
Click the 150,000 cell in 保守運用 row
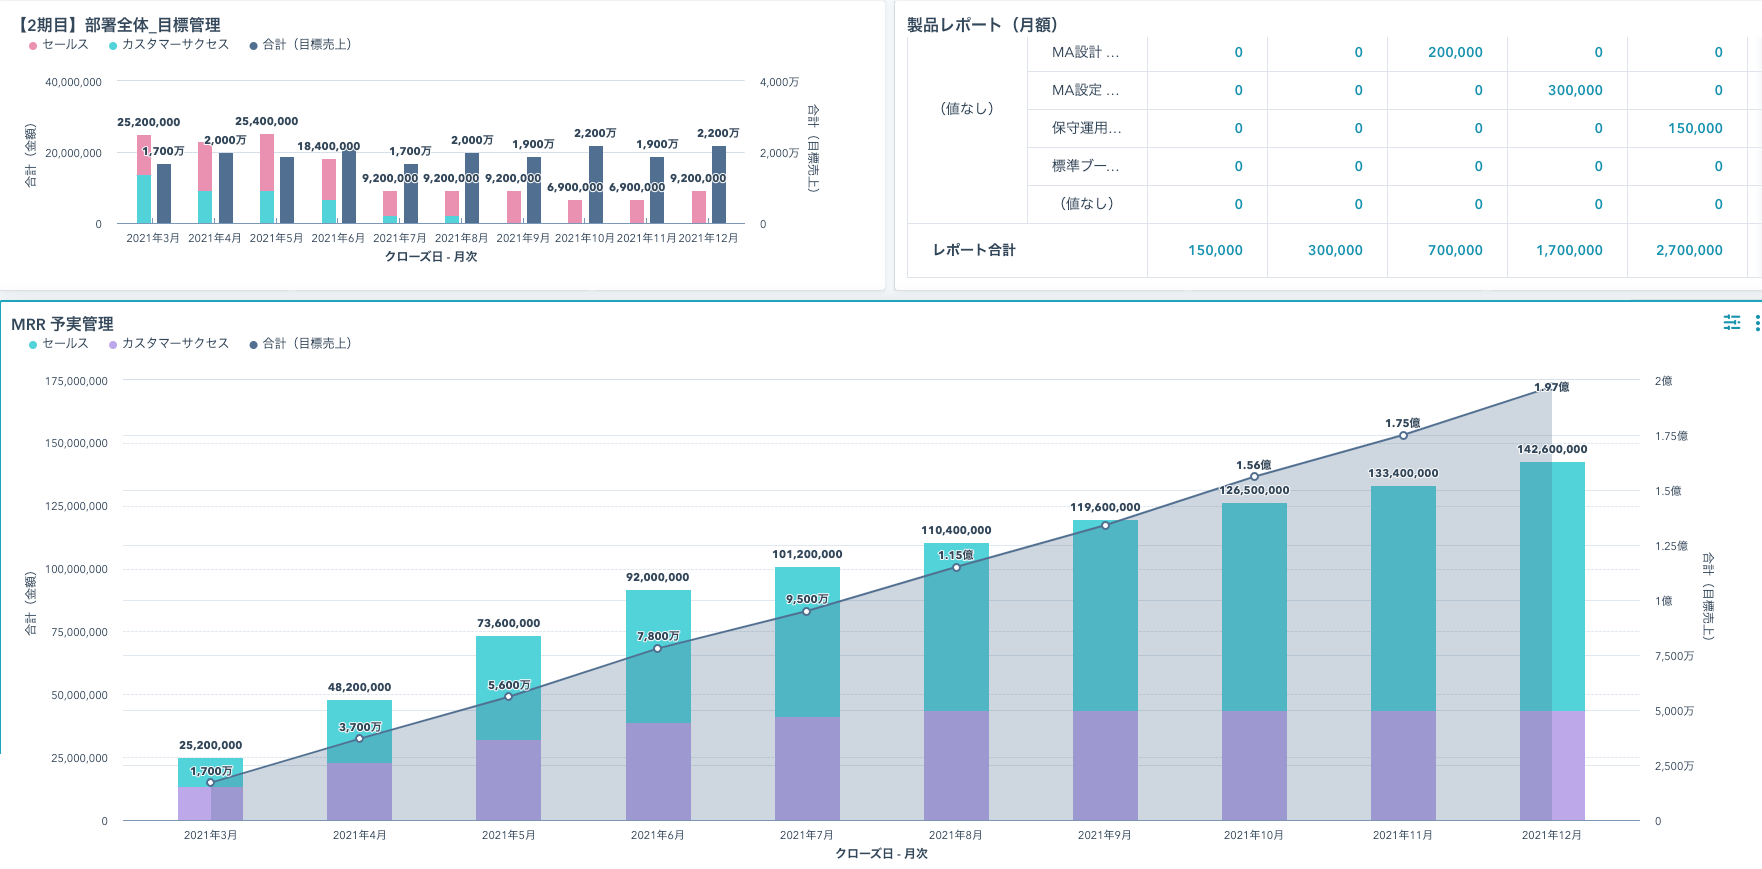tap(1695, 128)
